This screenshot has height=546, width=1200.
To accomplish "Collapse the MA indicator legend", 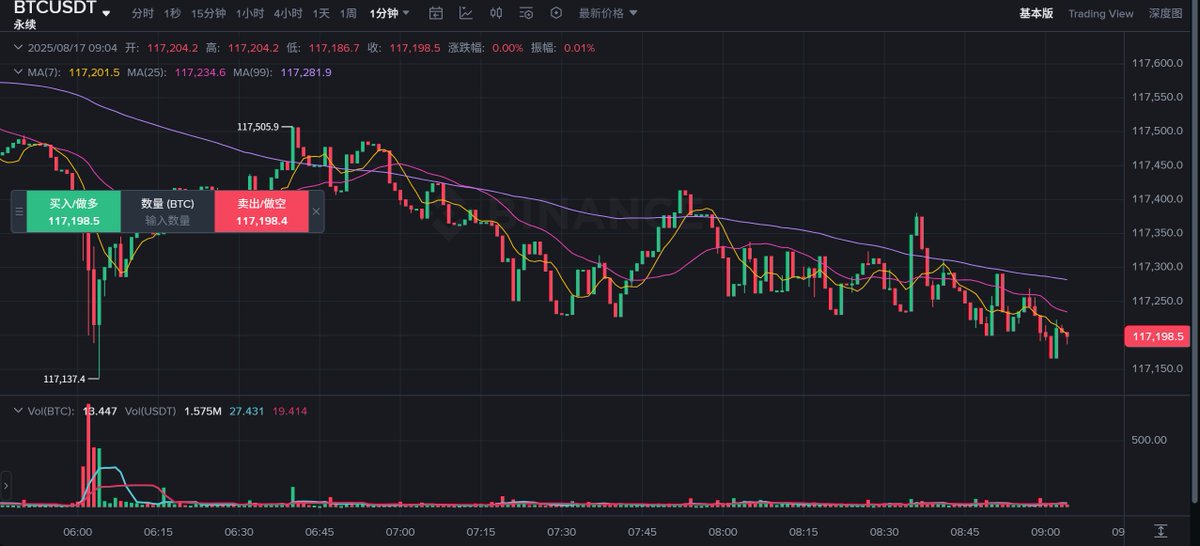I will click(x=18, y=72).
